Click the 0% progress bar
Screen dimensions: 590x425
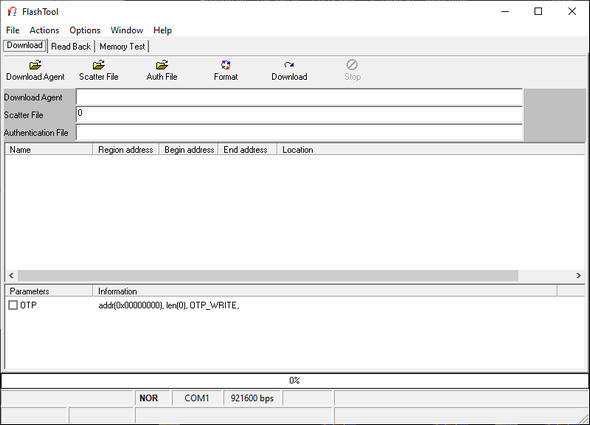tap(295, 381)
